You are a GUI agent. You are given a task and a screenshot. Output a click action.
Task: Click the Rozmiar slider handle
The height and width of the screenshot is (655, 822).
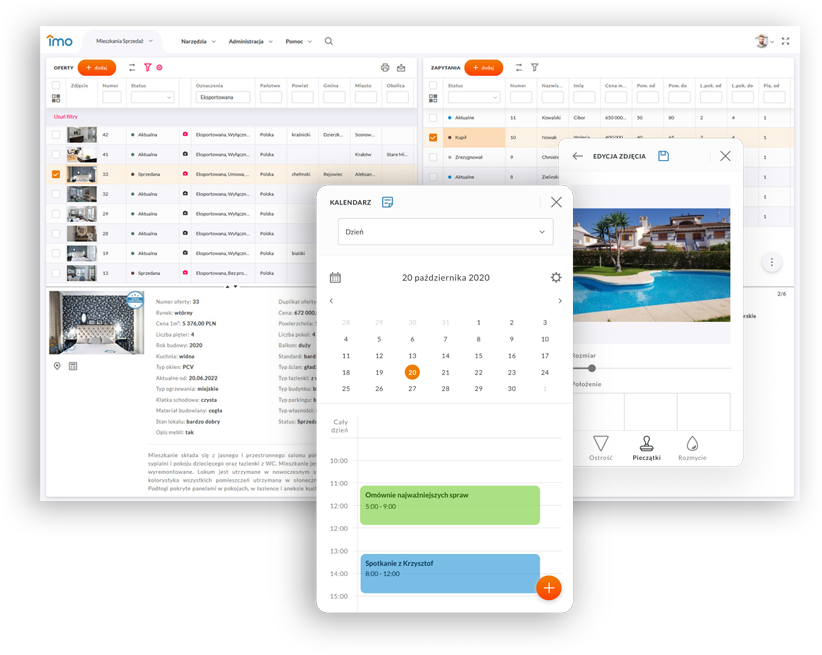pos(592,368)
